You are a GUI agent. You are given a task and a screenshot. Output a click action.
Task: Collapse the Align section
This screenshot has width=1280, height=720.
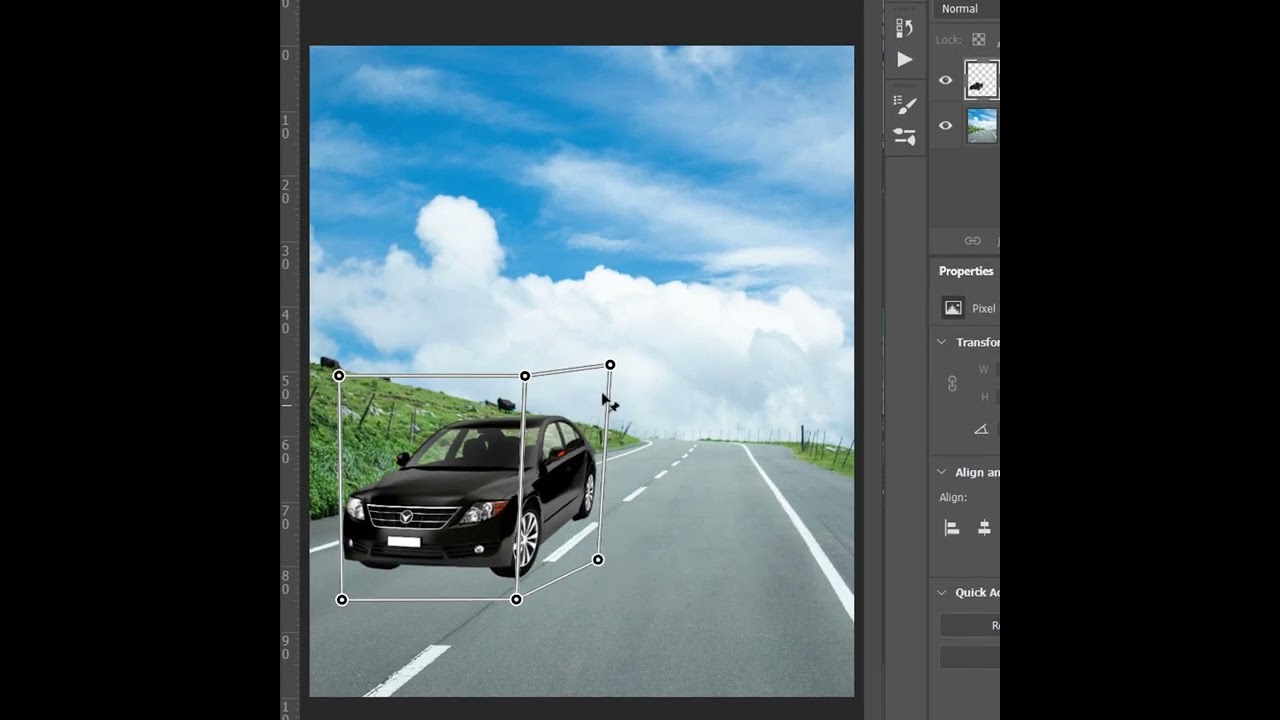[x=941, y=472]
